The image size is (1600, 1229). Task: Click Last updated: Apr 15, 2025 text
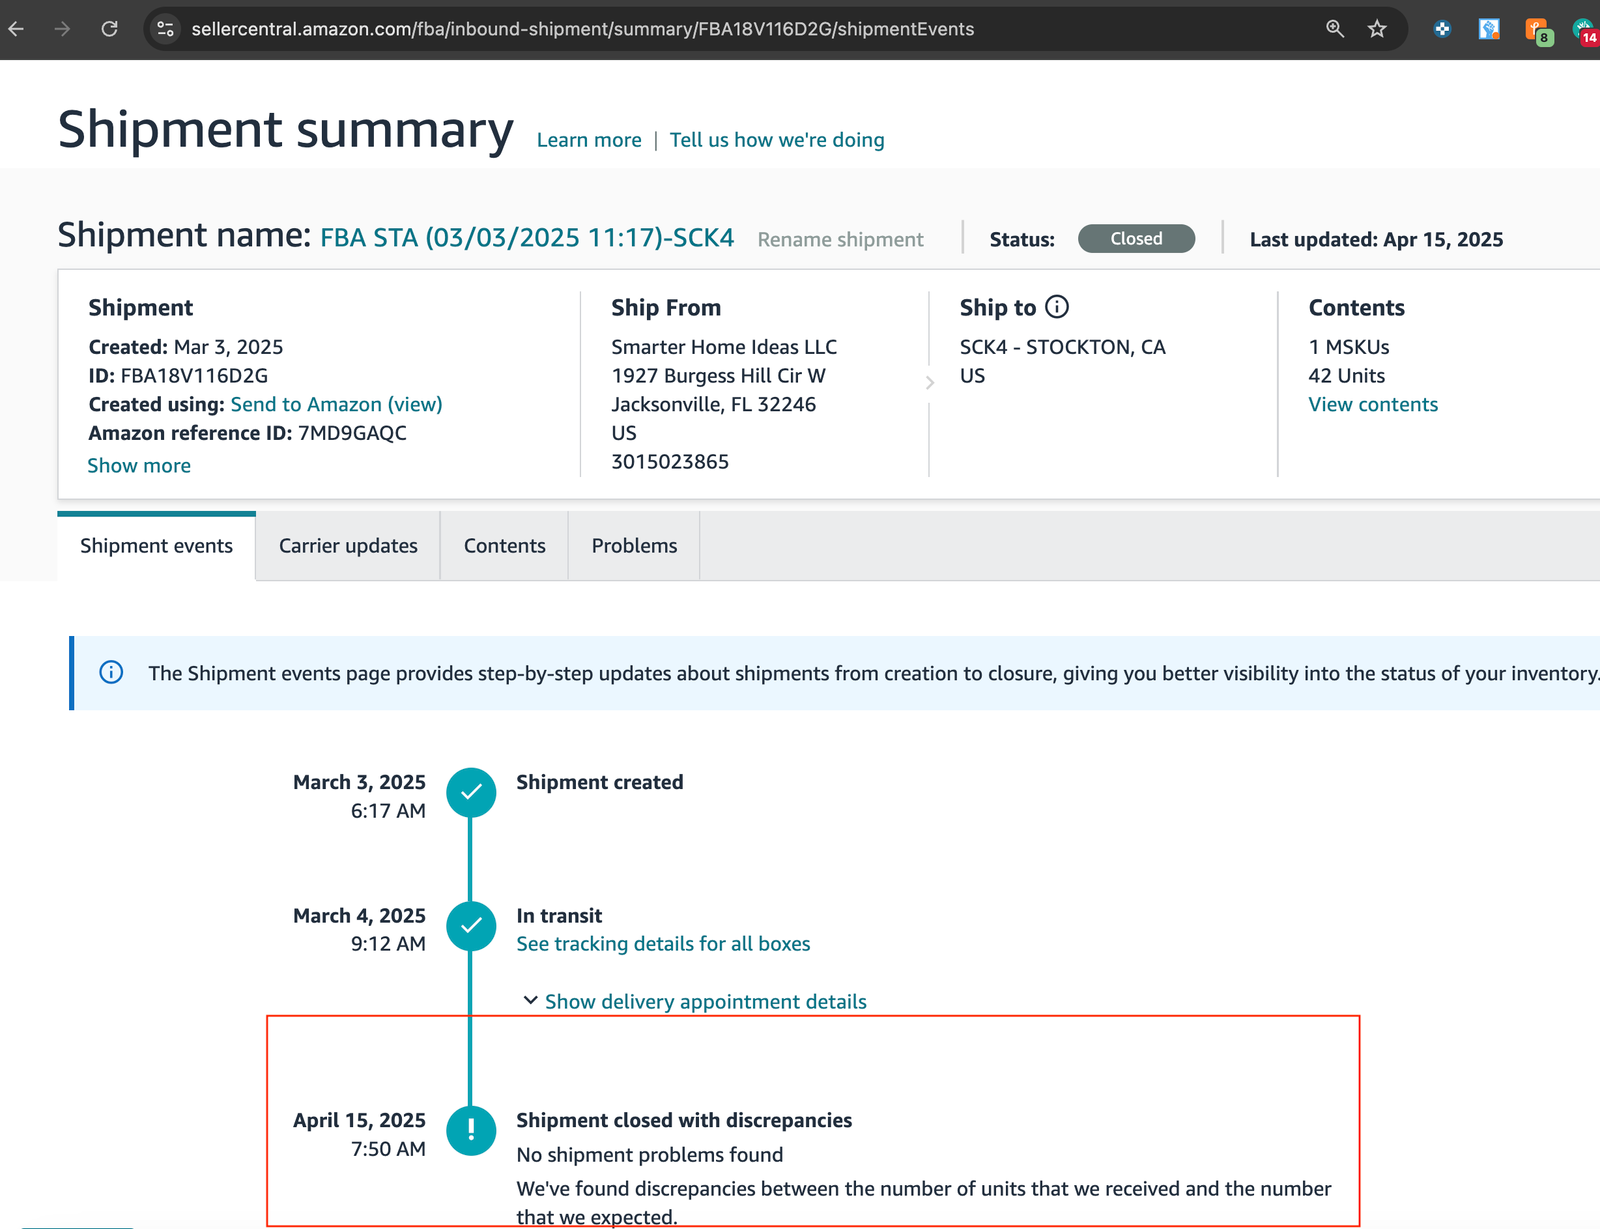coord(1376,239)
